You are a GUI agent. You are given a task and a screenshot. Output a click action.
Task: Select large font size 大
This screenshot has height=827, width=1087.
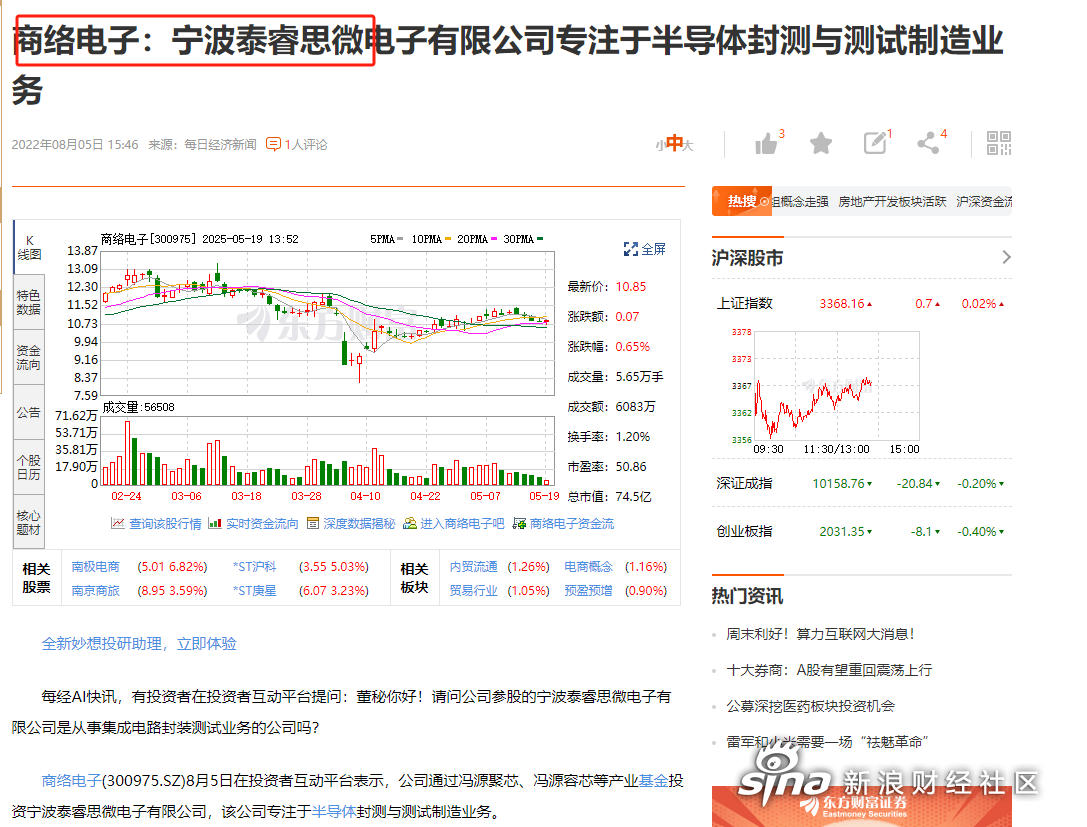click(x=688, y=145)
